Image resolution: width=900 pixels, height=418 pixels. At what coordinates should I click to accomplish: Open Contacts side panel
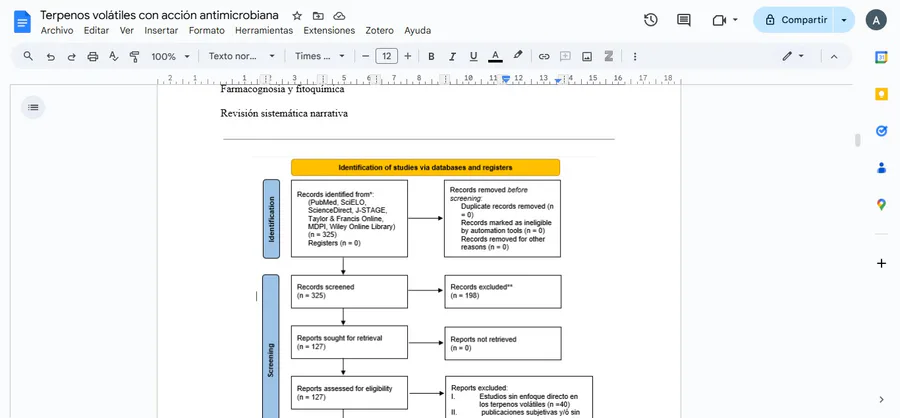click(881, 168)
